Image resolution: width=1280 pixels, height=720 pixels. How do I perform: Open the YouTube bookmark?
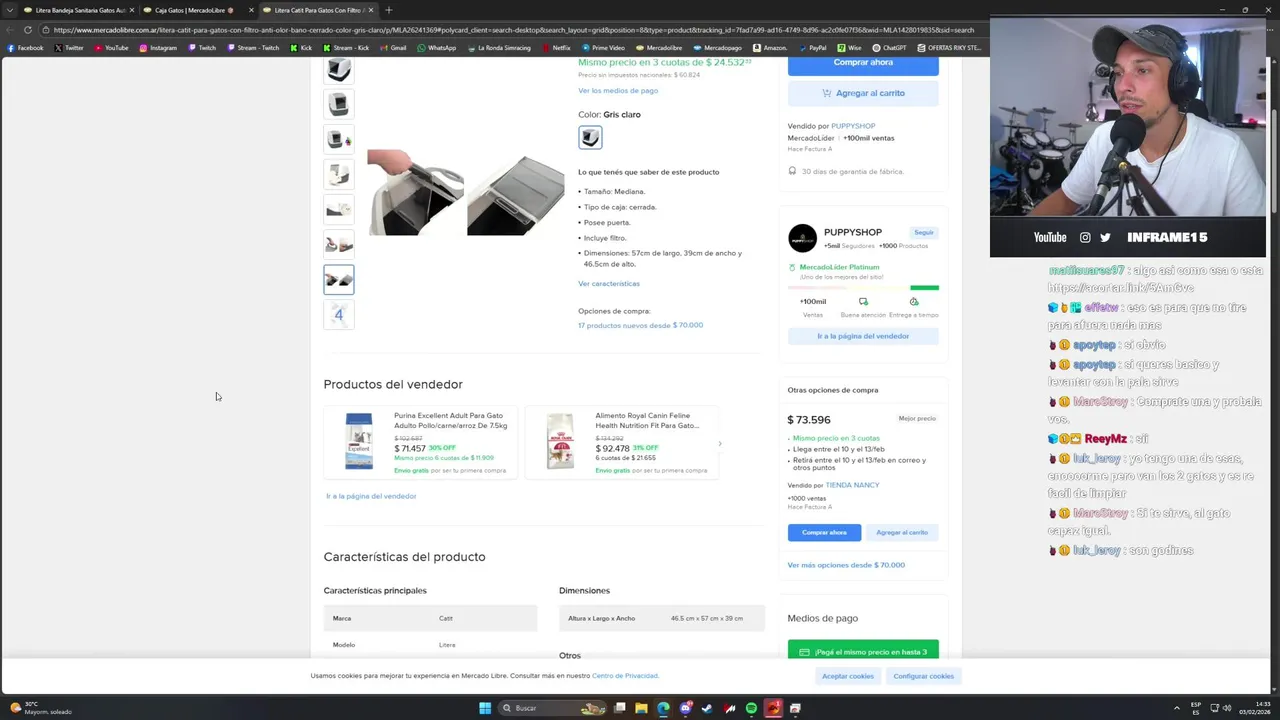click(x=111, y=48)
